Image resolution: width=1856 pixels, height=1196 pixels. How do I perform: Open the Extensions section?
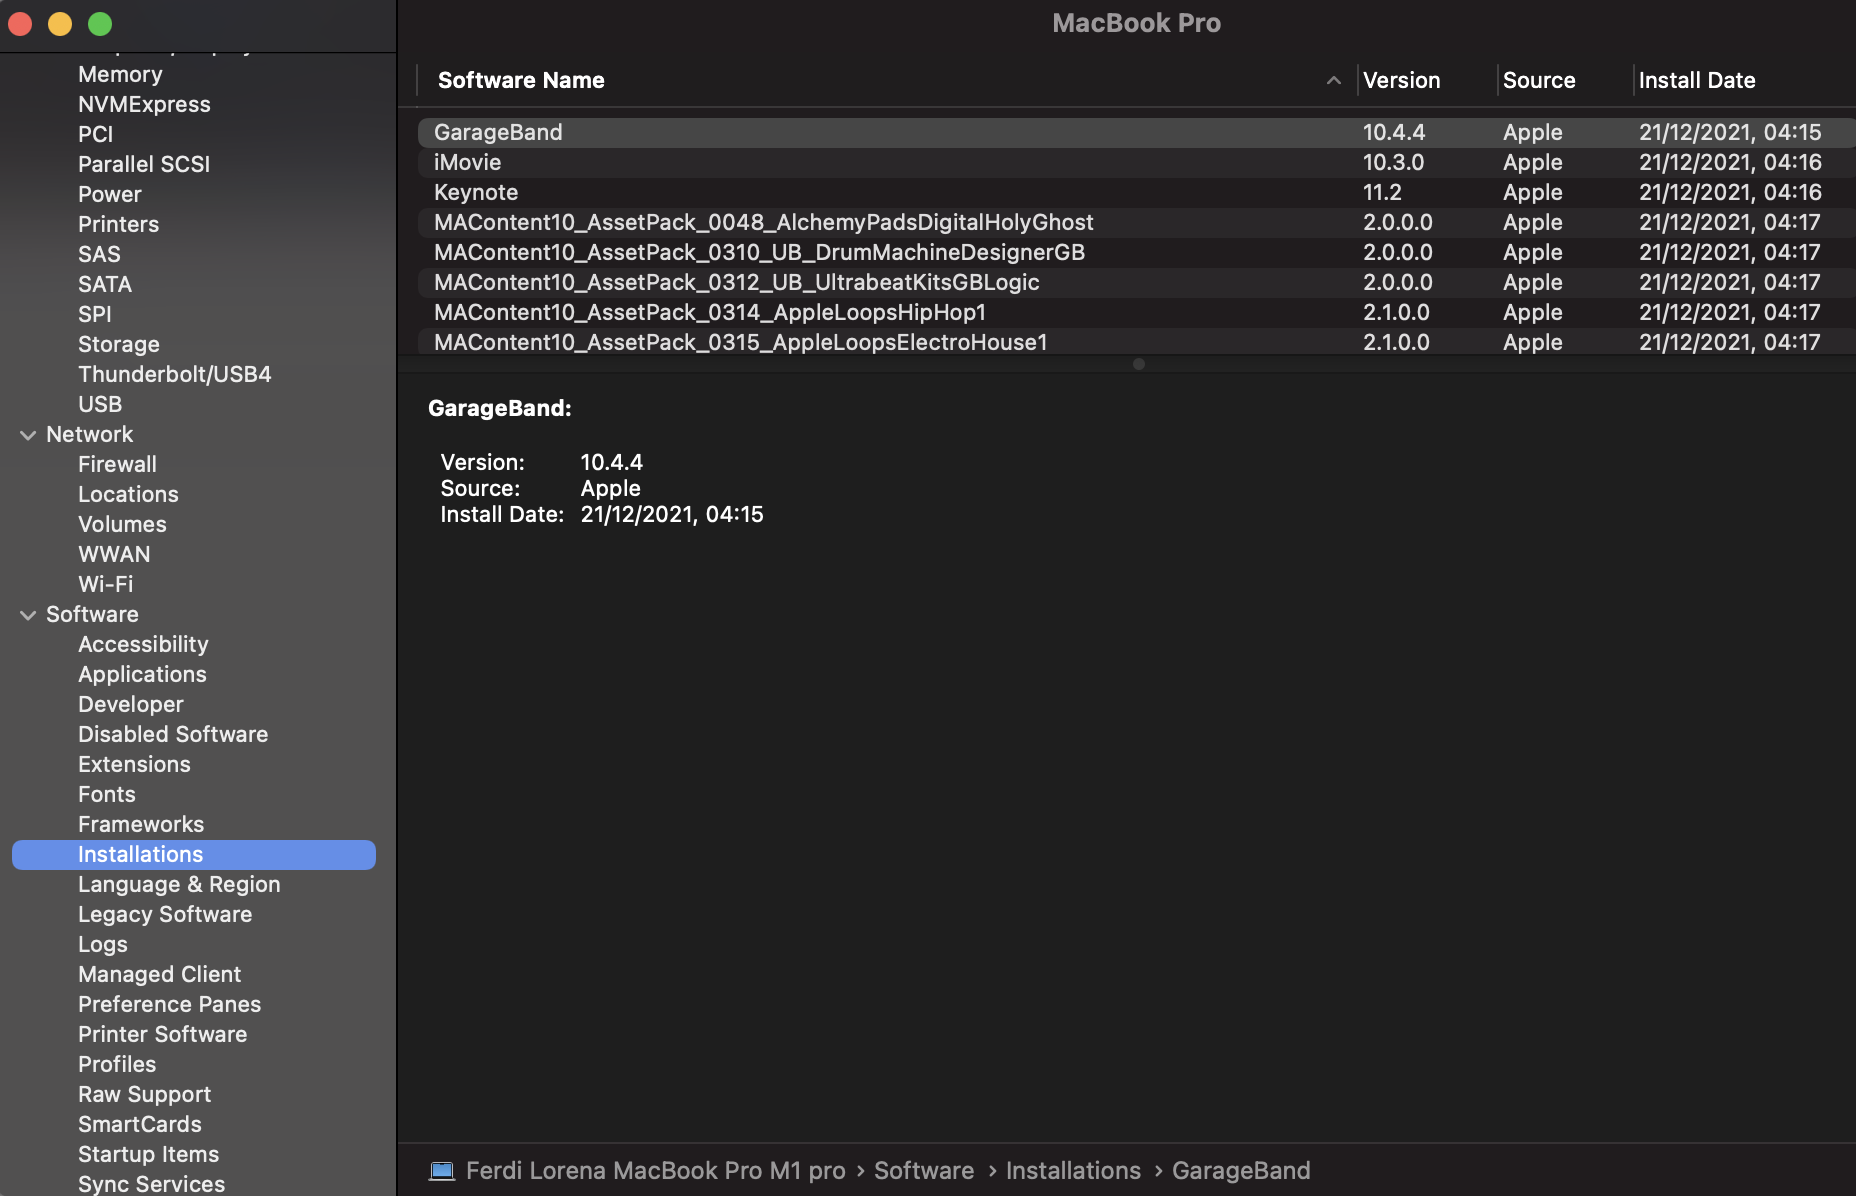tap(134, 765)
